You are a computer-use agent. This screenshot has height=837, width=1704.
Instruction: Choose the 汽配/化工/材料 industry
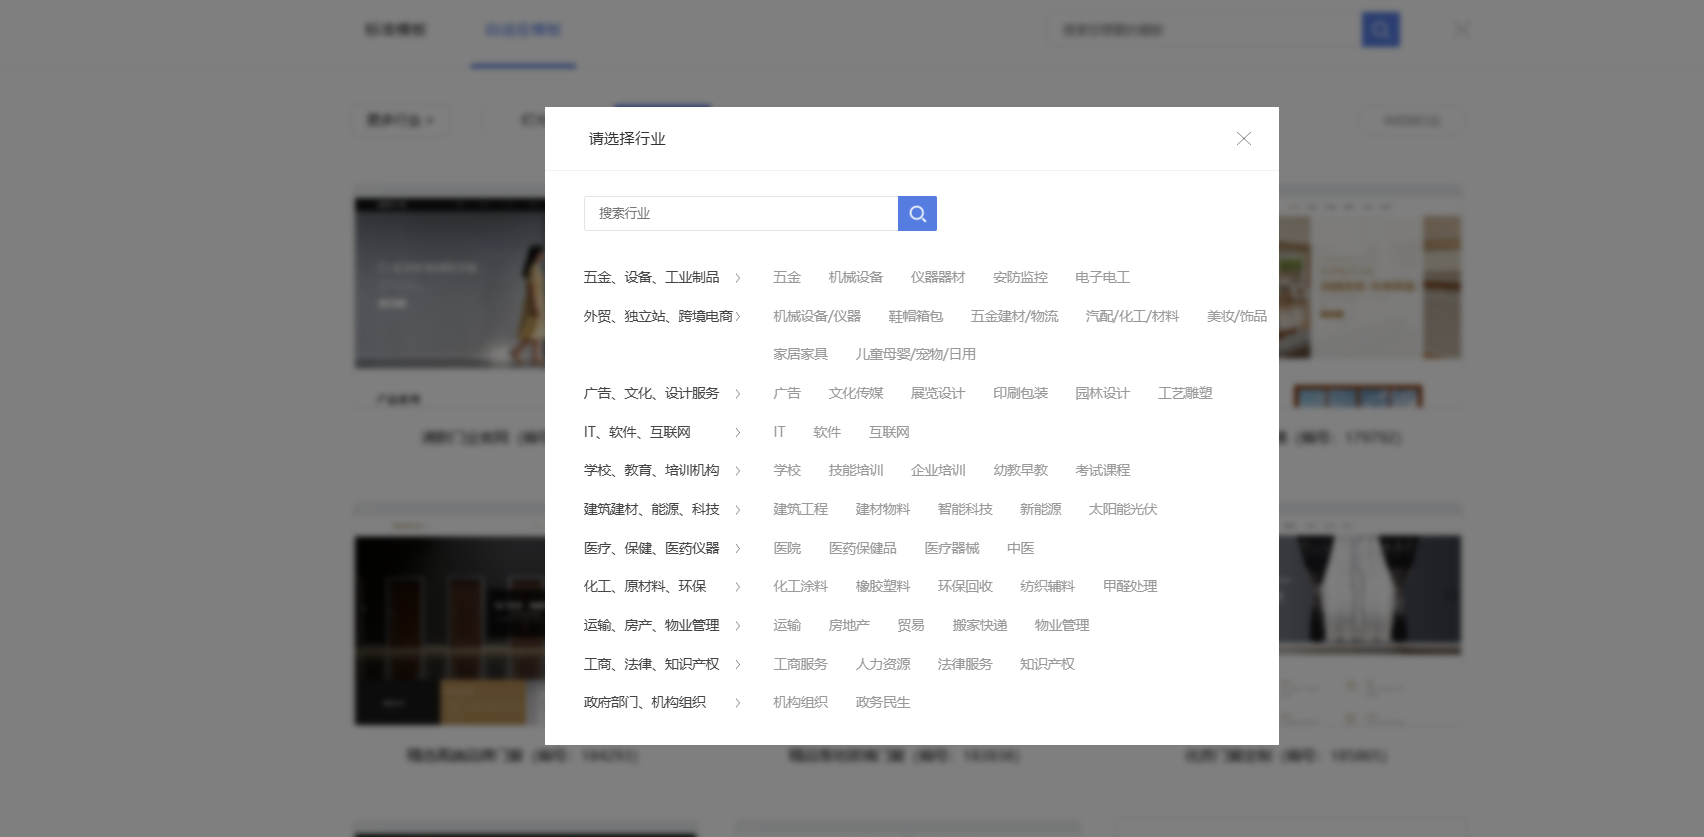coord(1132,316)
